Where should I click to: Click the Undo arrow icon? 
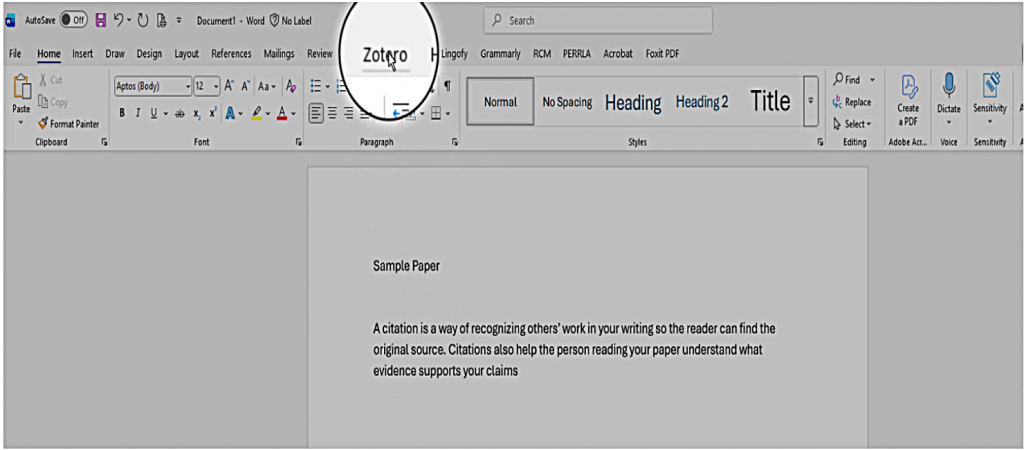pos(119,20)
